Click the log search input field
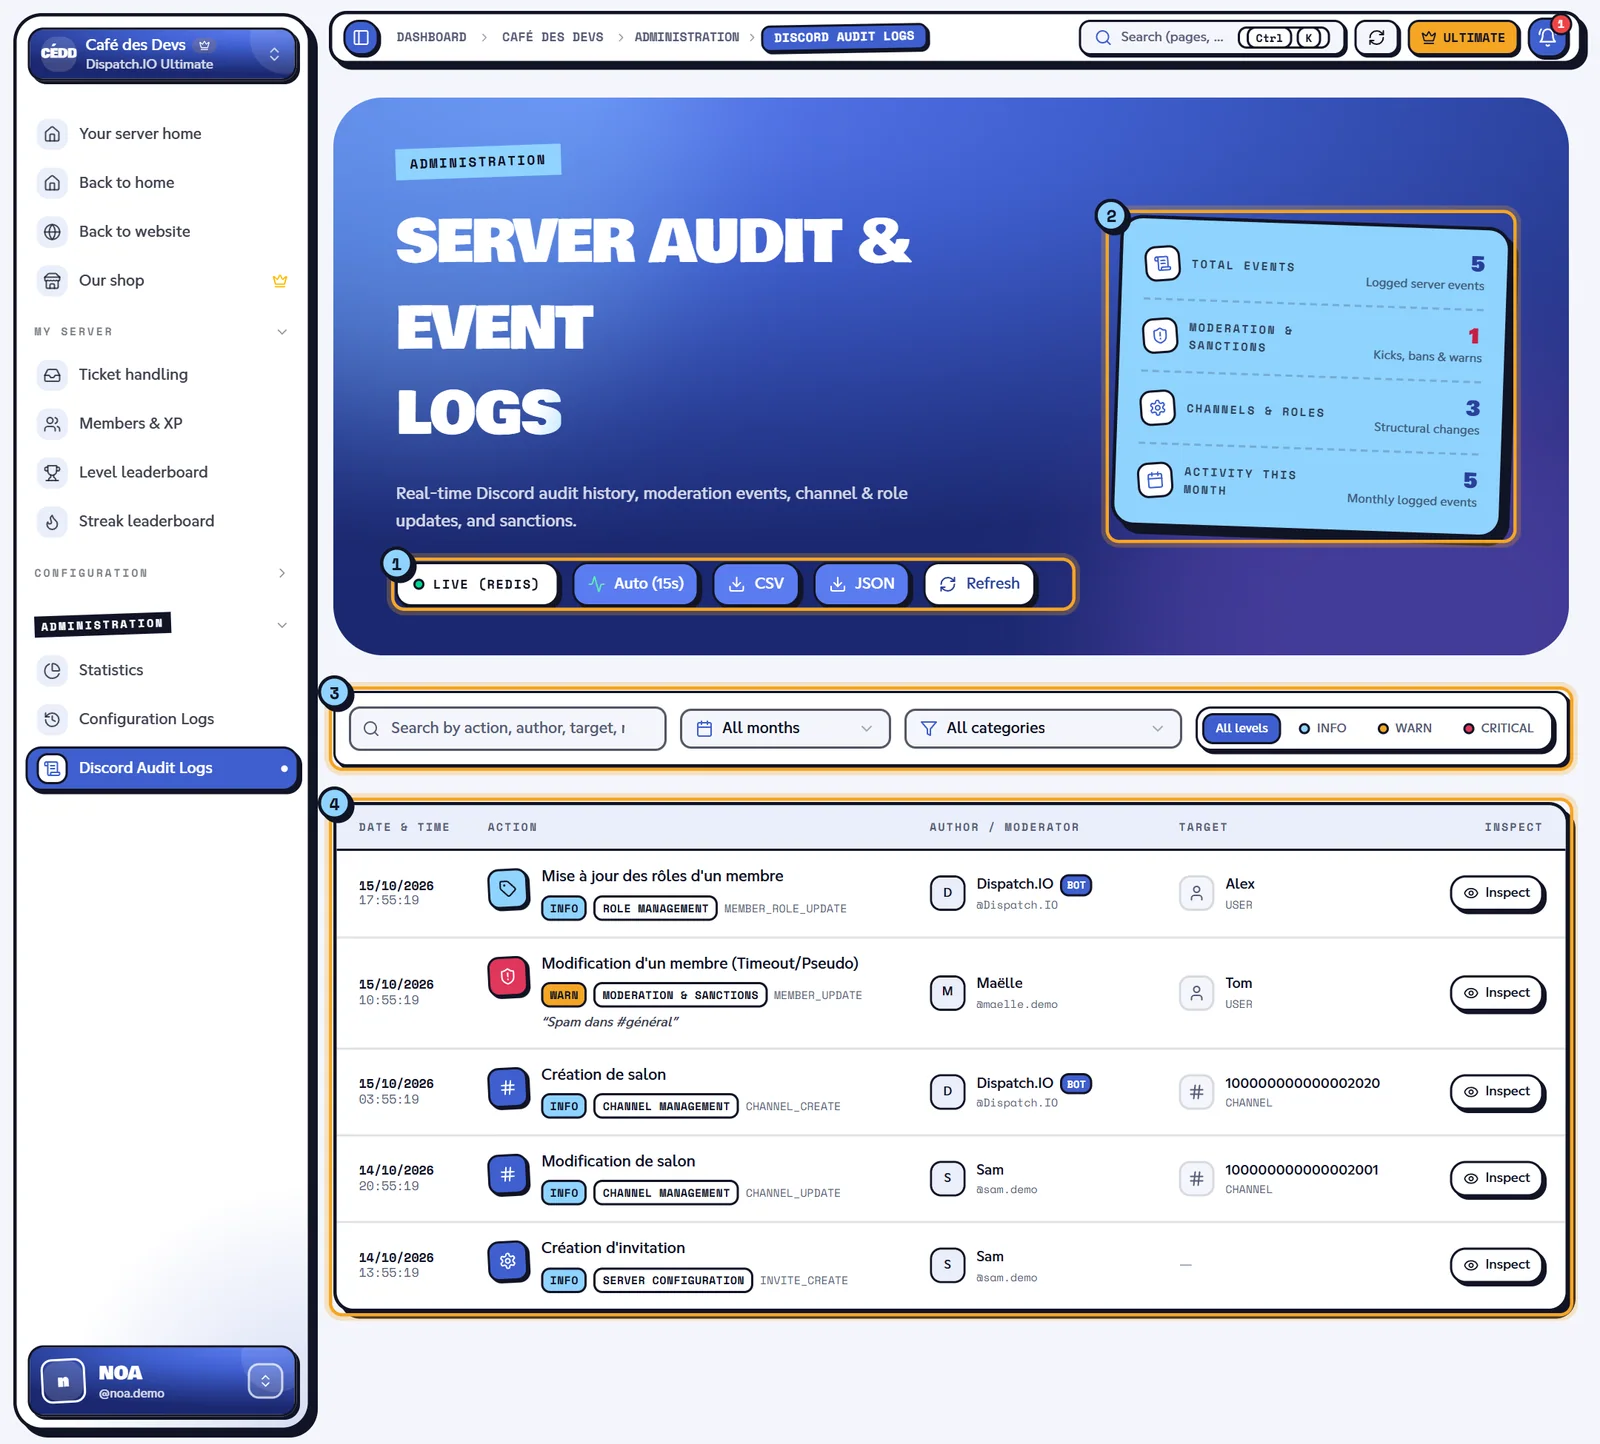The image size is (1600, 1444). (x=507, y=728)
